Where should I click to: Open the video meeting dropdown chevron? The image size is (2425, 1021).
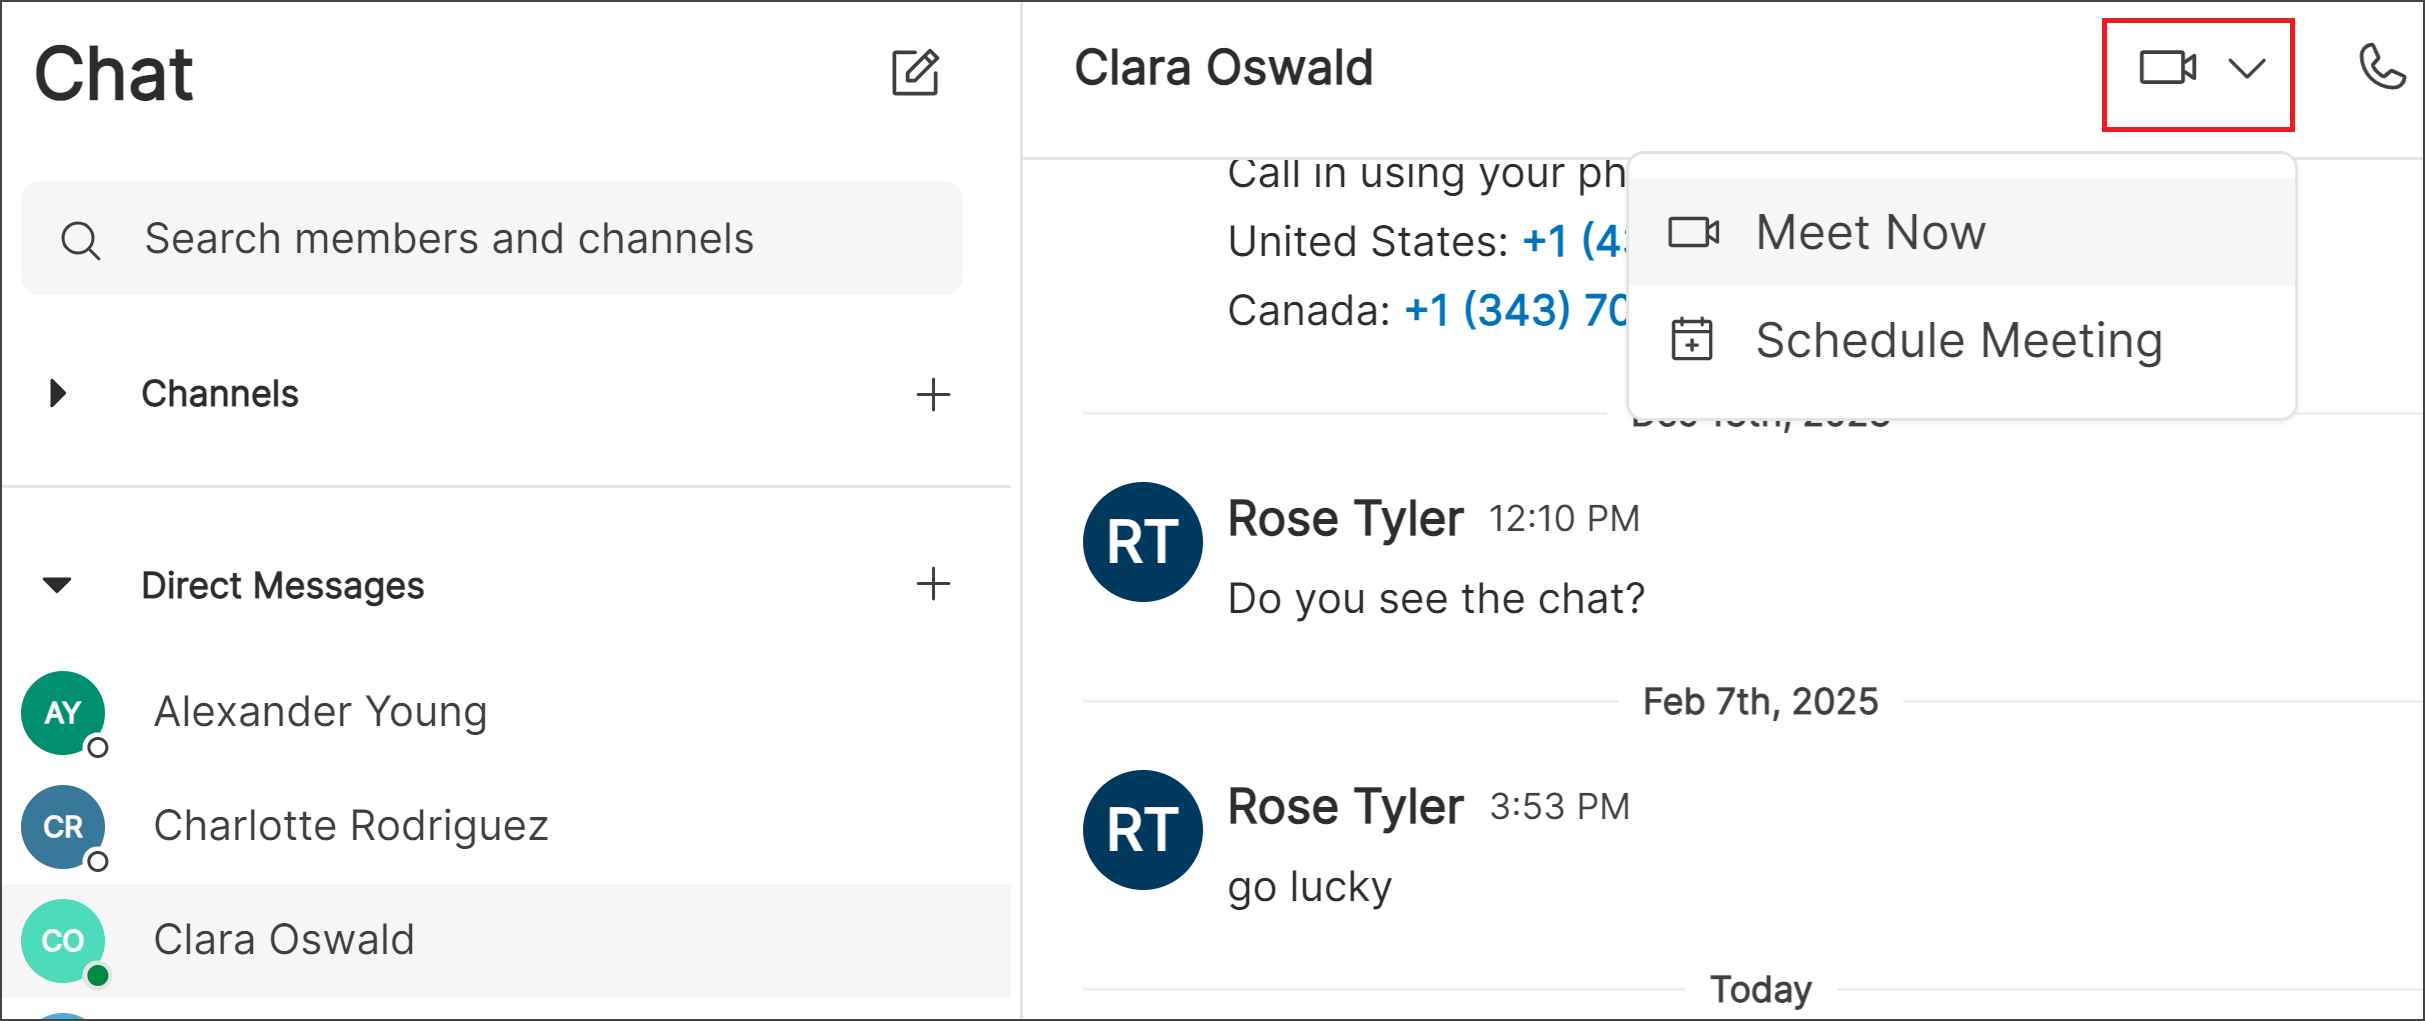click(2247, 70)
